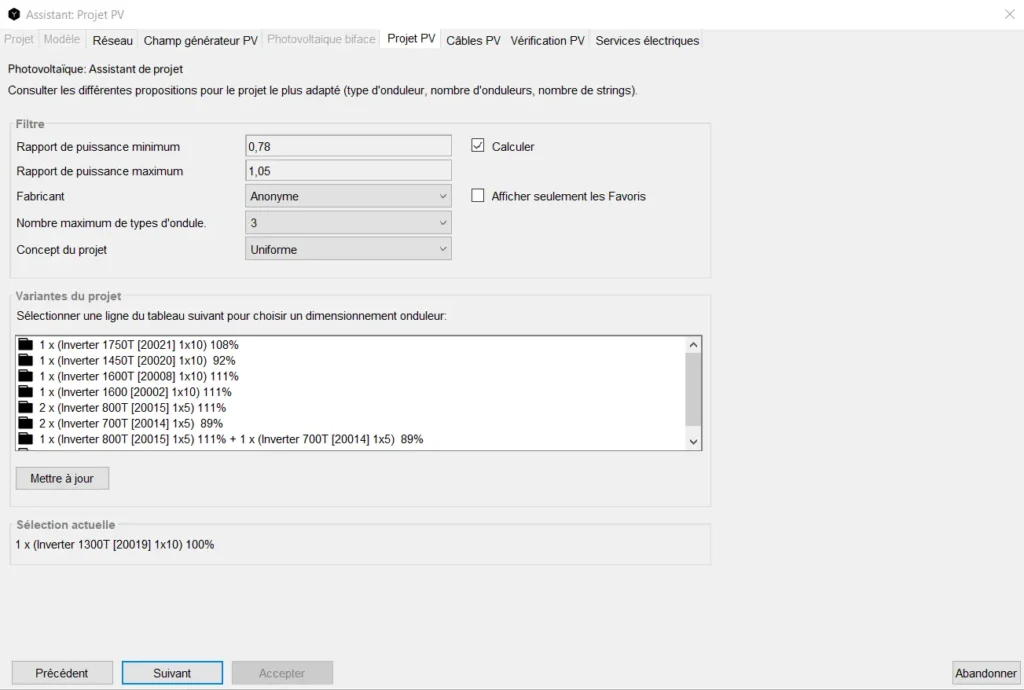1024x690 pixels.
Task: Switch to the Câbles PV tab
Action: [x=473, y=40]
